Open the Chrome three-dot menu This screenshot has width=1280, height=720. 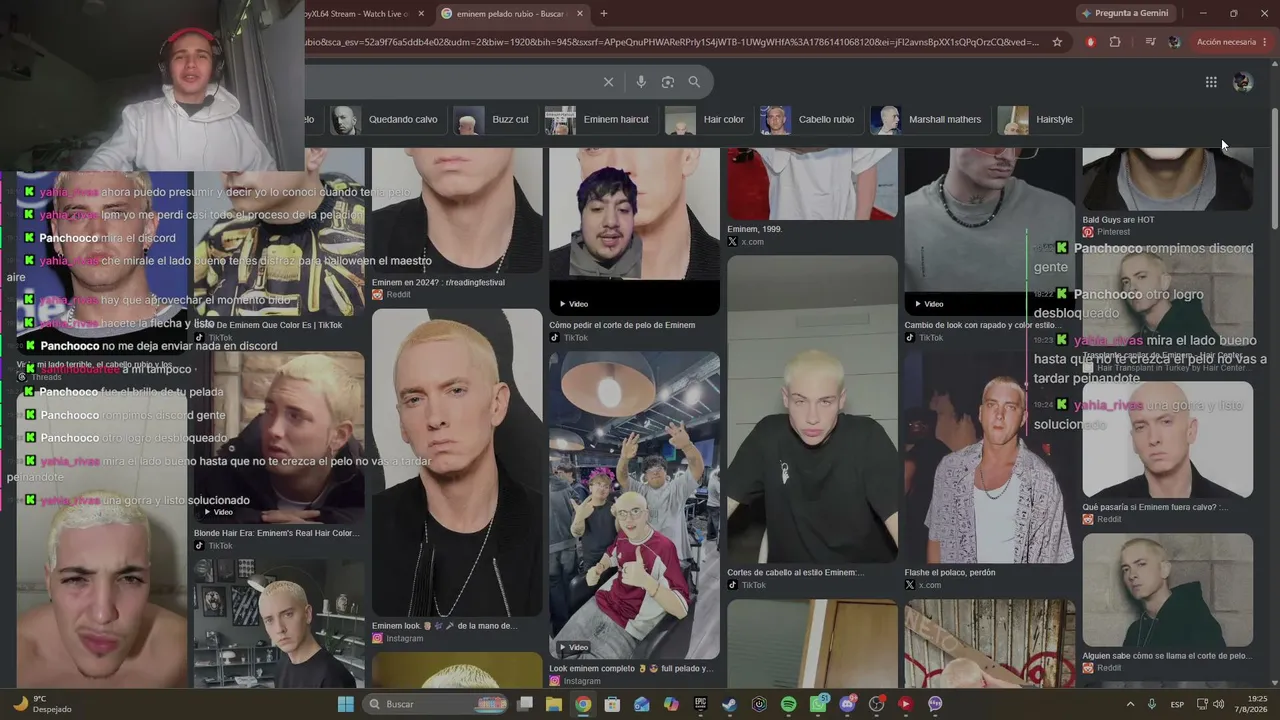[1265, 42]
